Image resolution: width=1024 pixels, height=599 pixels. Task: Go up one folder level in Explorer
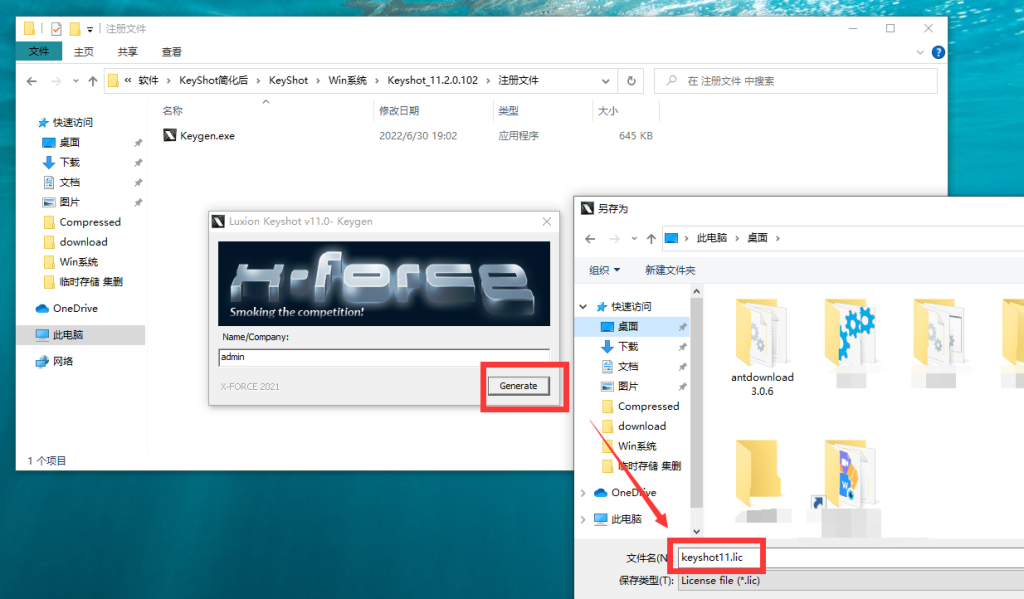tap(93, 81)
